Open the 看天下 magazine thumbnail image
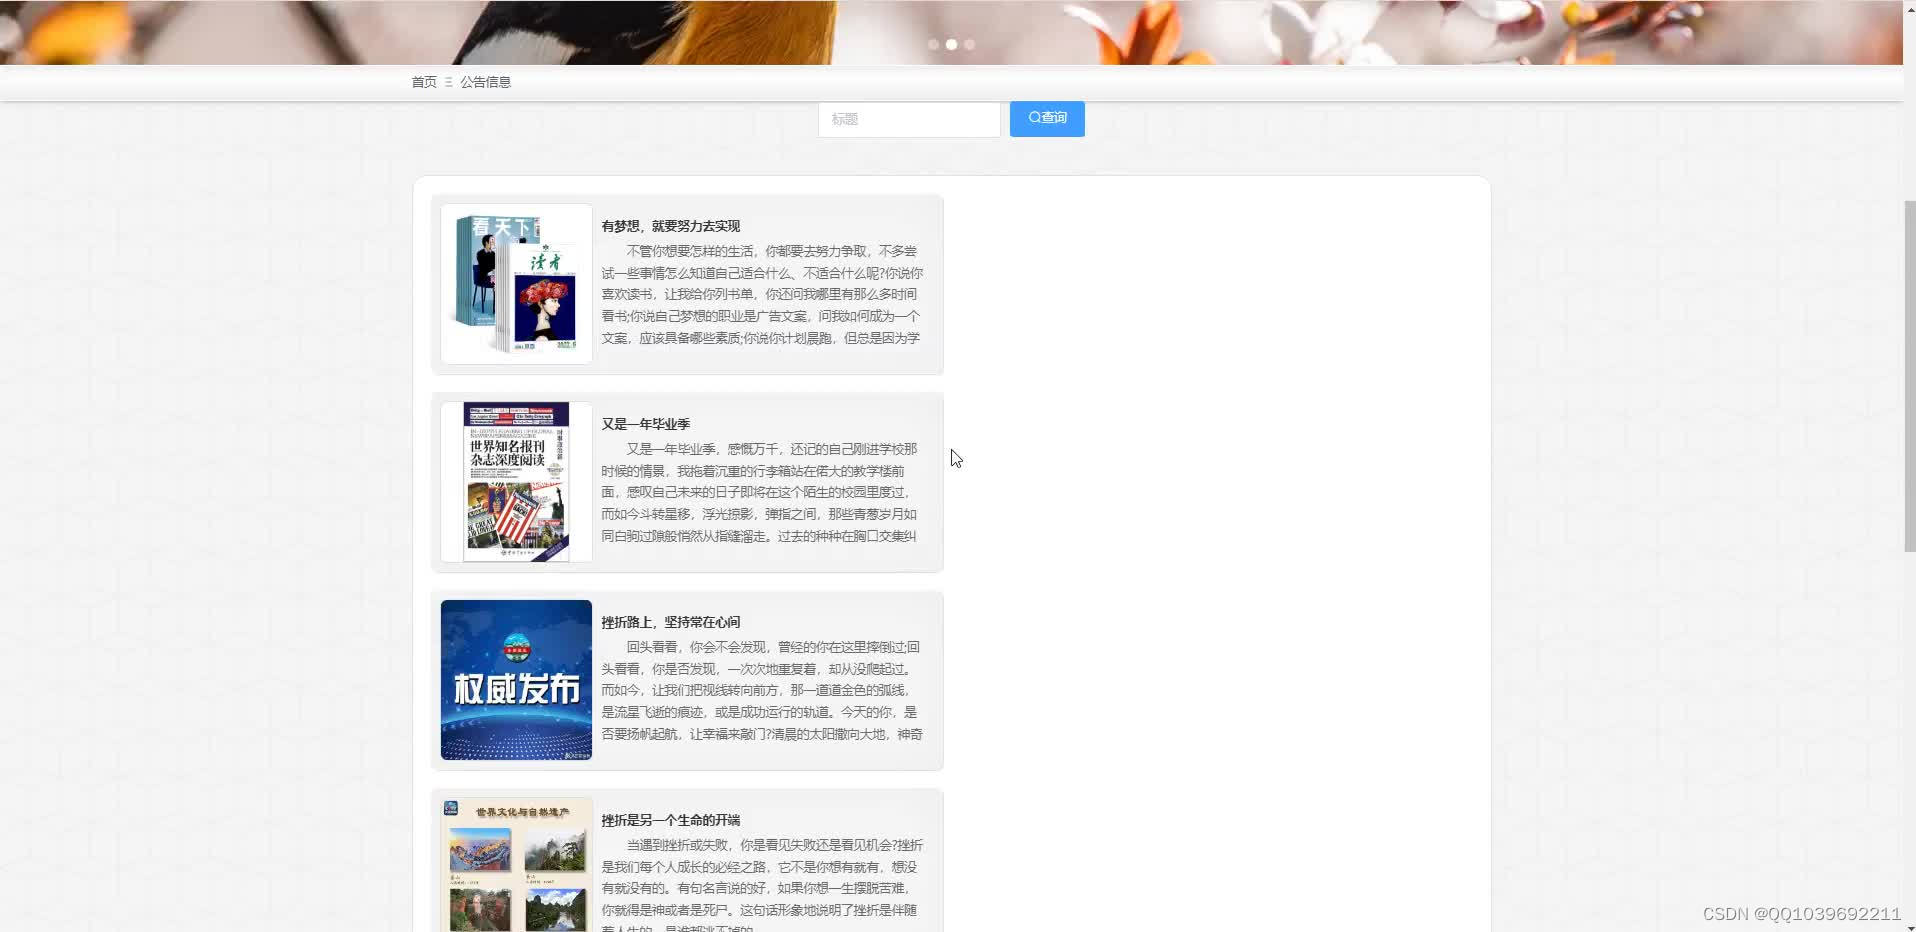This screenshot has height=932, width=1916. click(515, 283)
